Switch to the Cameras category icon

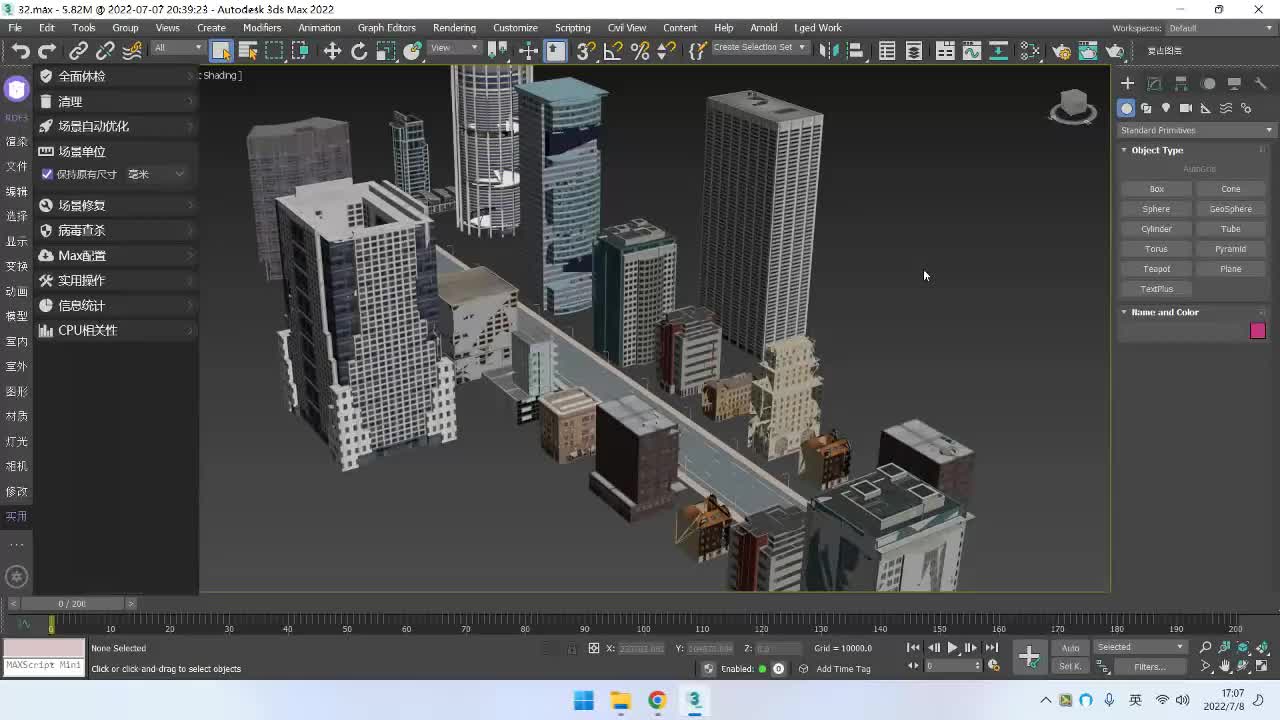coord(1186,108)
